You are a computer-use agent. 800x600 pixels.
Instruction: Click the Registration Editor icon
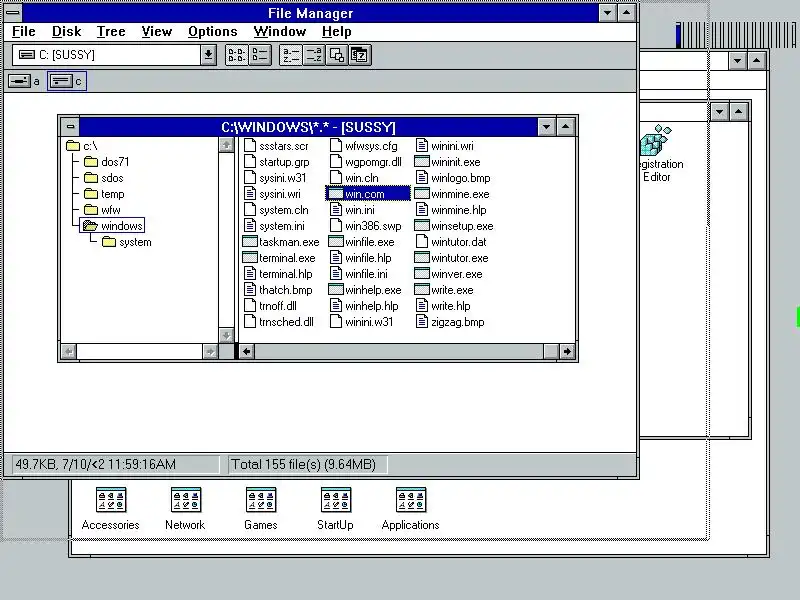(x=660, y=154)
